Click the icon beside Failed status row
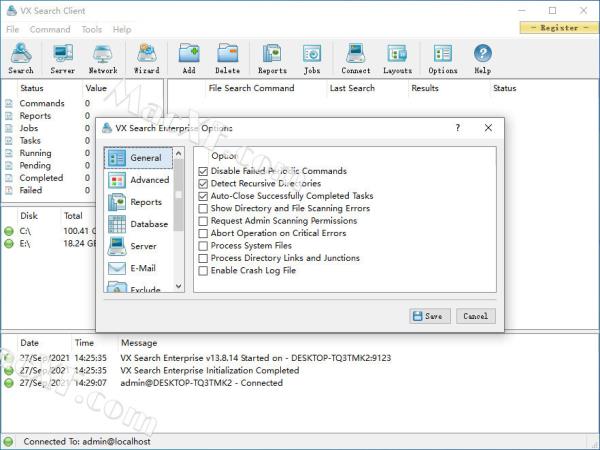The image size is (600, 450). pyautogui.click(x=9, y=190)
